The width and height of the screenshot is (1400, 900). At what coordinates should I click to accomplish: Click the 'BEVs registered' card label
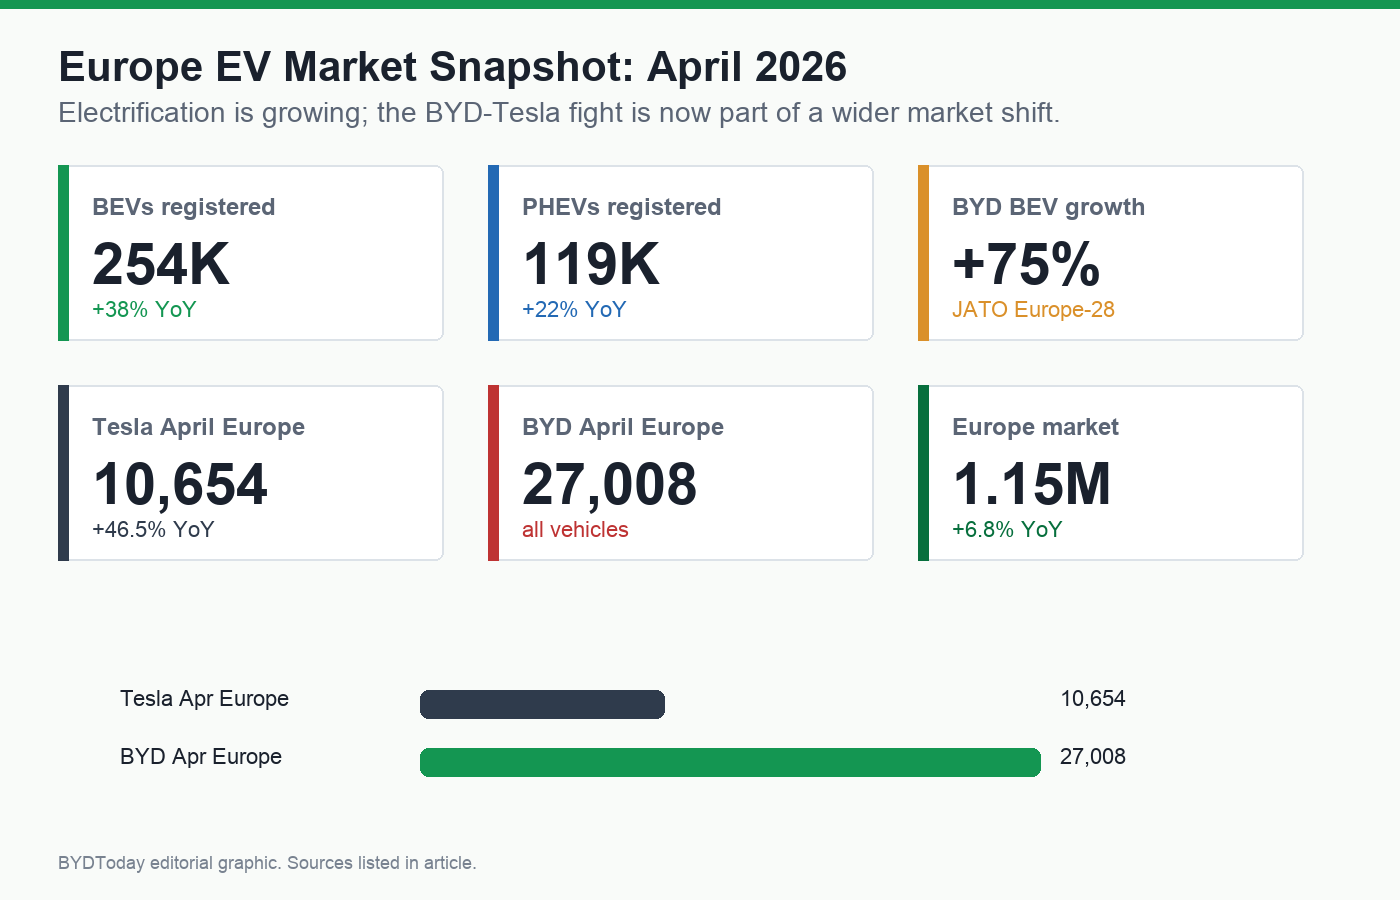click(183, 207)
